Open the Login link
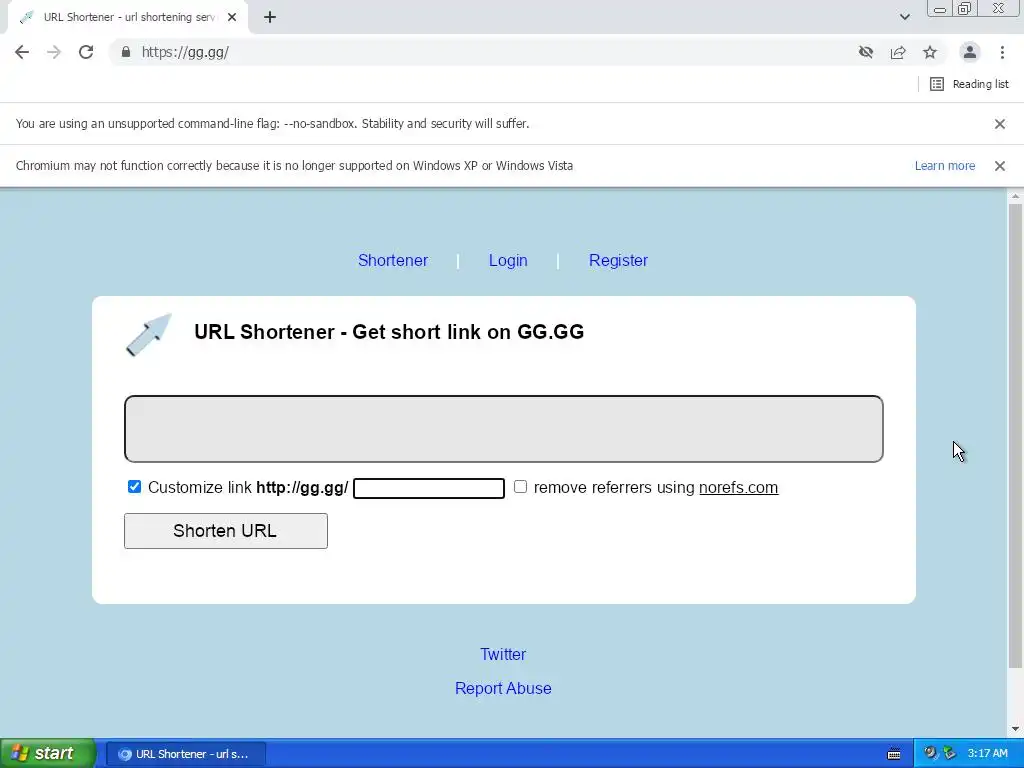The image size is (1024, 768). tap(507, 260)
